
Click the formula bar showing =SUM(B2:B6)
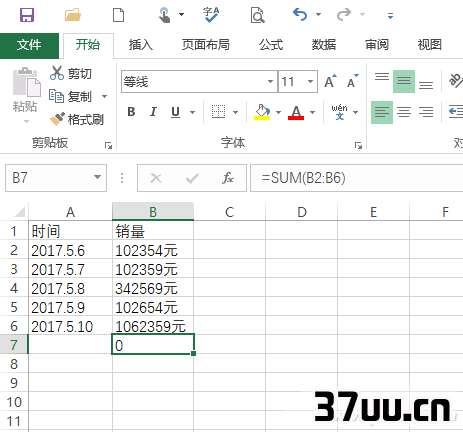(x=356, y=178)
